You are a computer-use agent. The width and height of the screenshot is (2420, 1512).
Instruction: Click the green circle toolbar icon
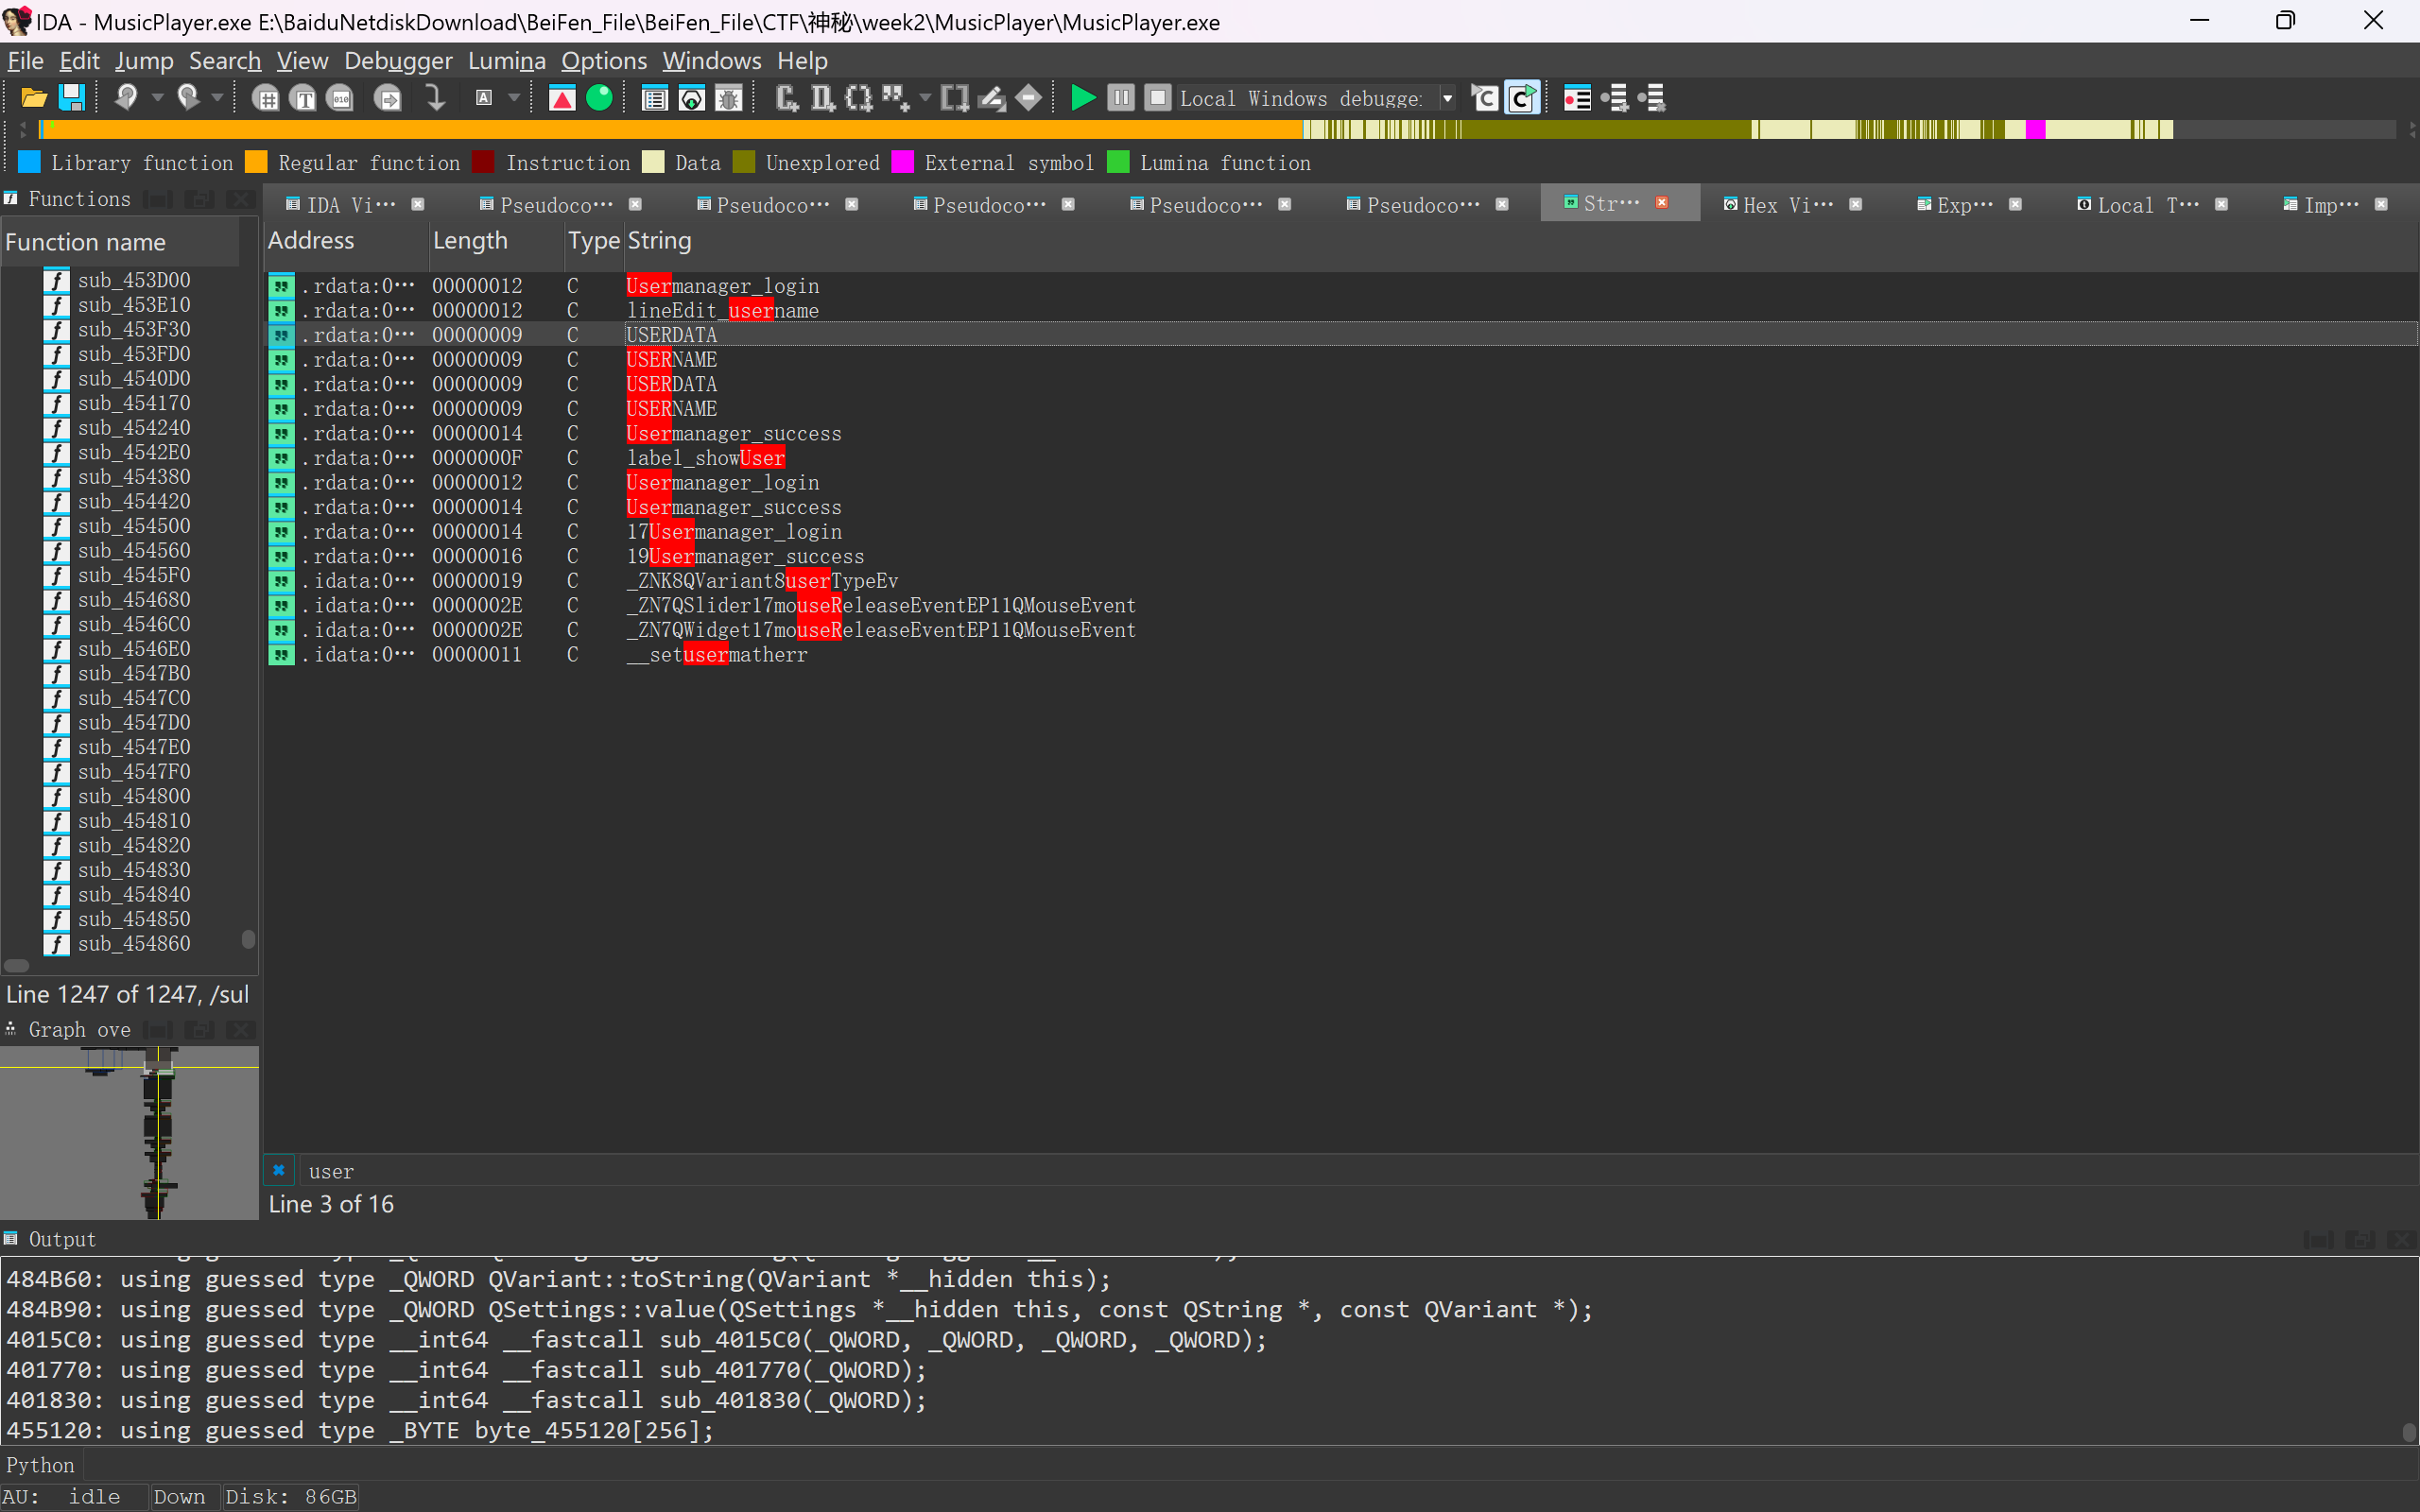click(x=599, y=98)
